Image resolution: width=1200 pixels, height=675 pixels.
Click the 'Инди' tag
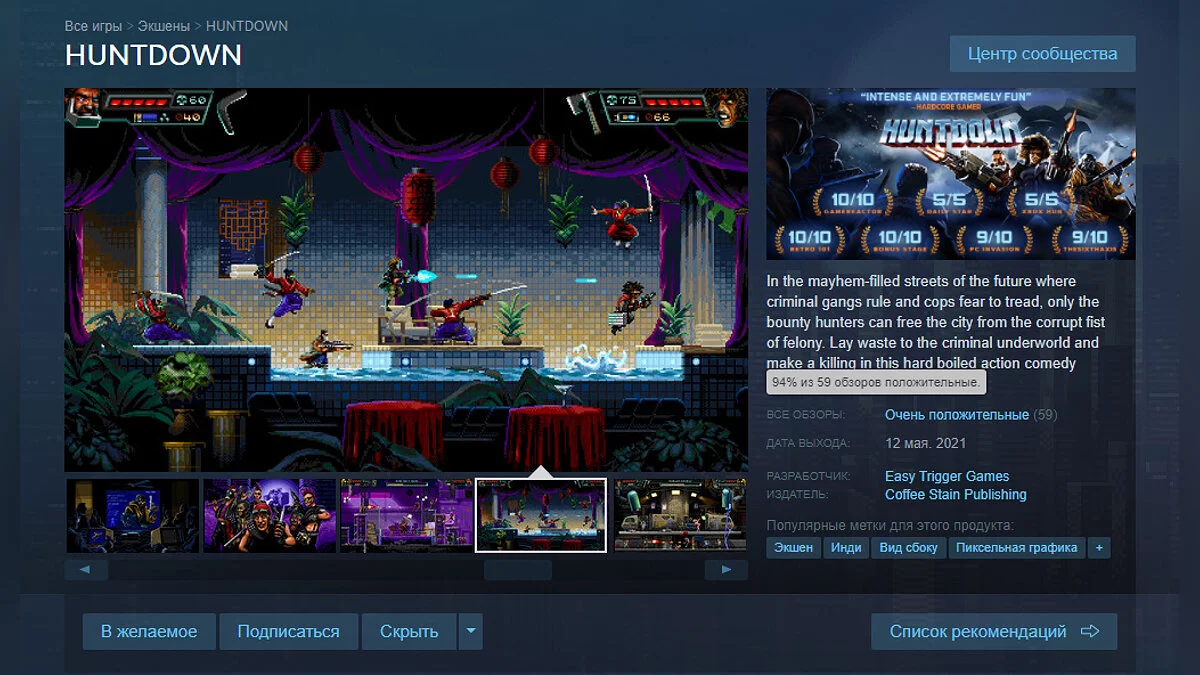click(846, 548)
